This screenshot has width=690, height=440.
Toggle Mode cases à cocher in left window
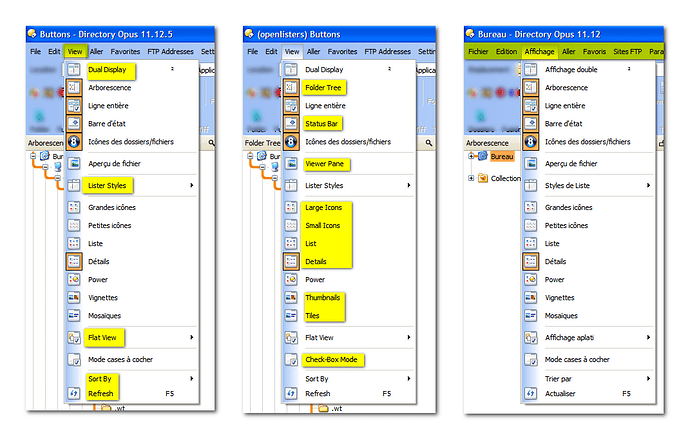tap(131, 359)
